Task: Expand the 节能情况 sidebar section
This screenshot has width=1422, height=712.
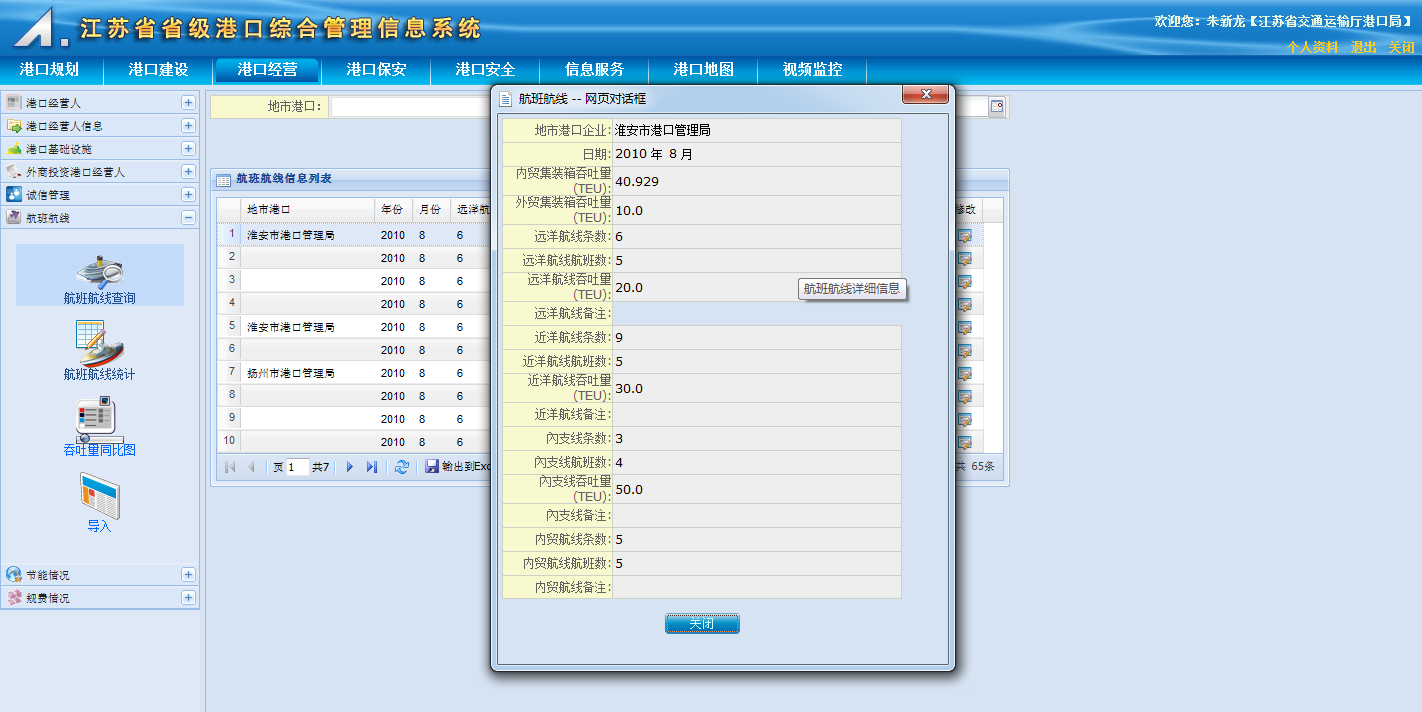Action: [x=188, y=575]
